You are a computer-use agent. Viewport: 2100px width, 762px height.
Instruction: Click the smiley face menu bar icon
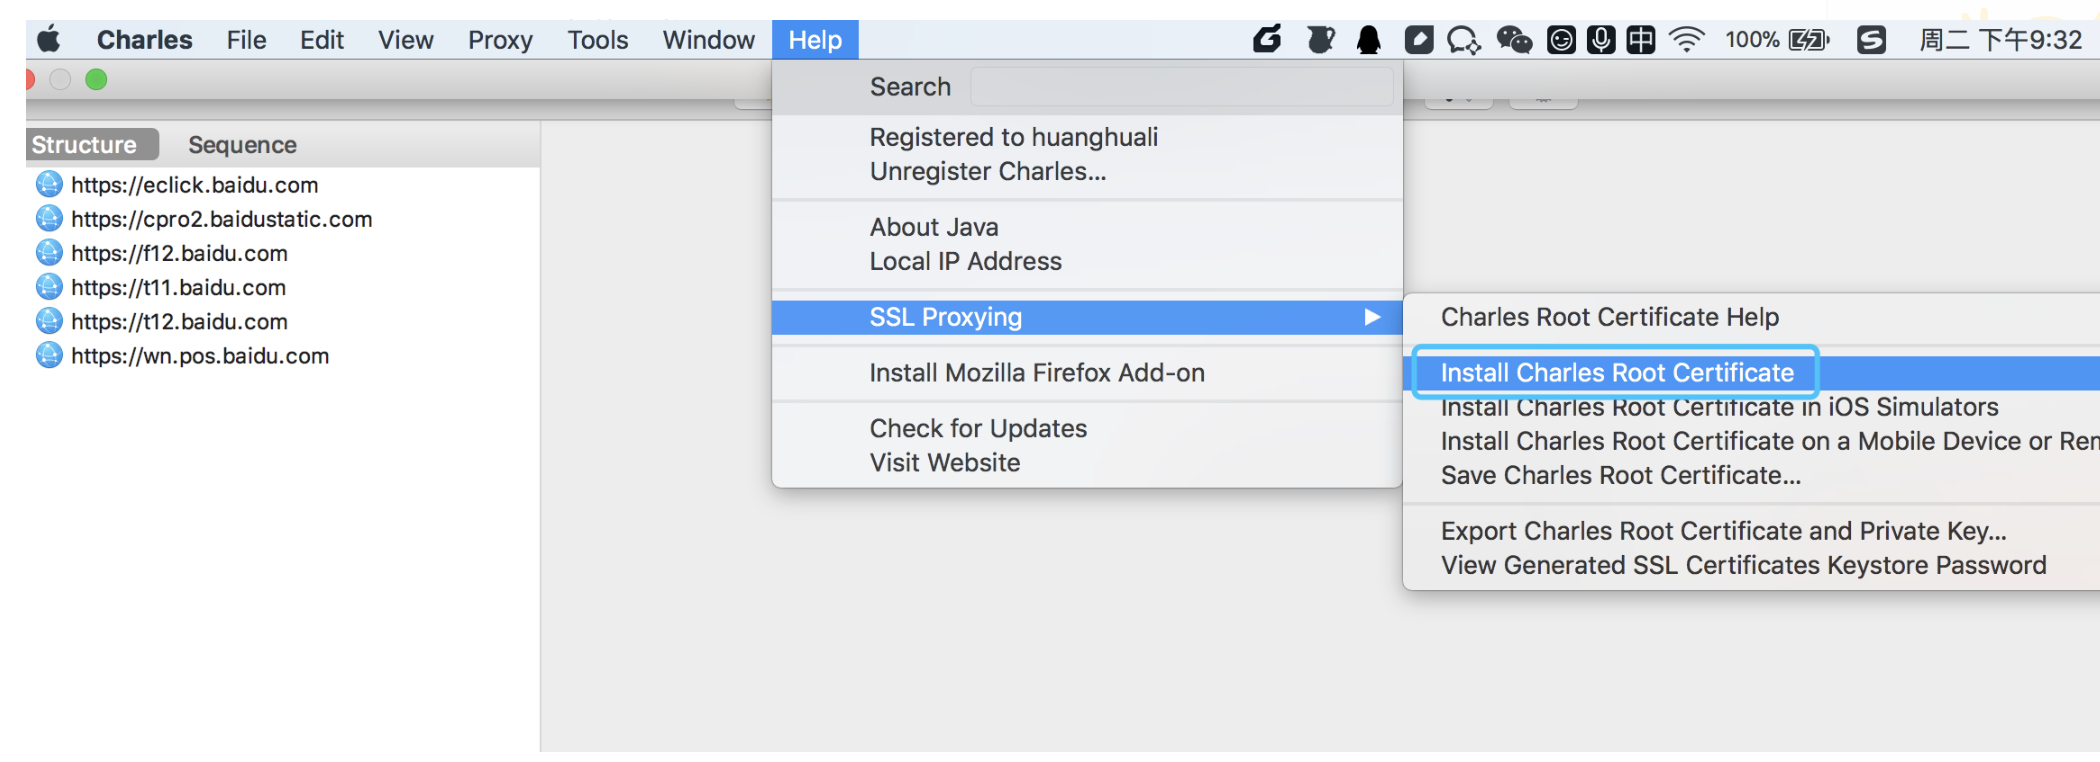1561,40
